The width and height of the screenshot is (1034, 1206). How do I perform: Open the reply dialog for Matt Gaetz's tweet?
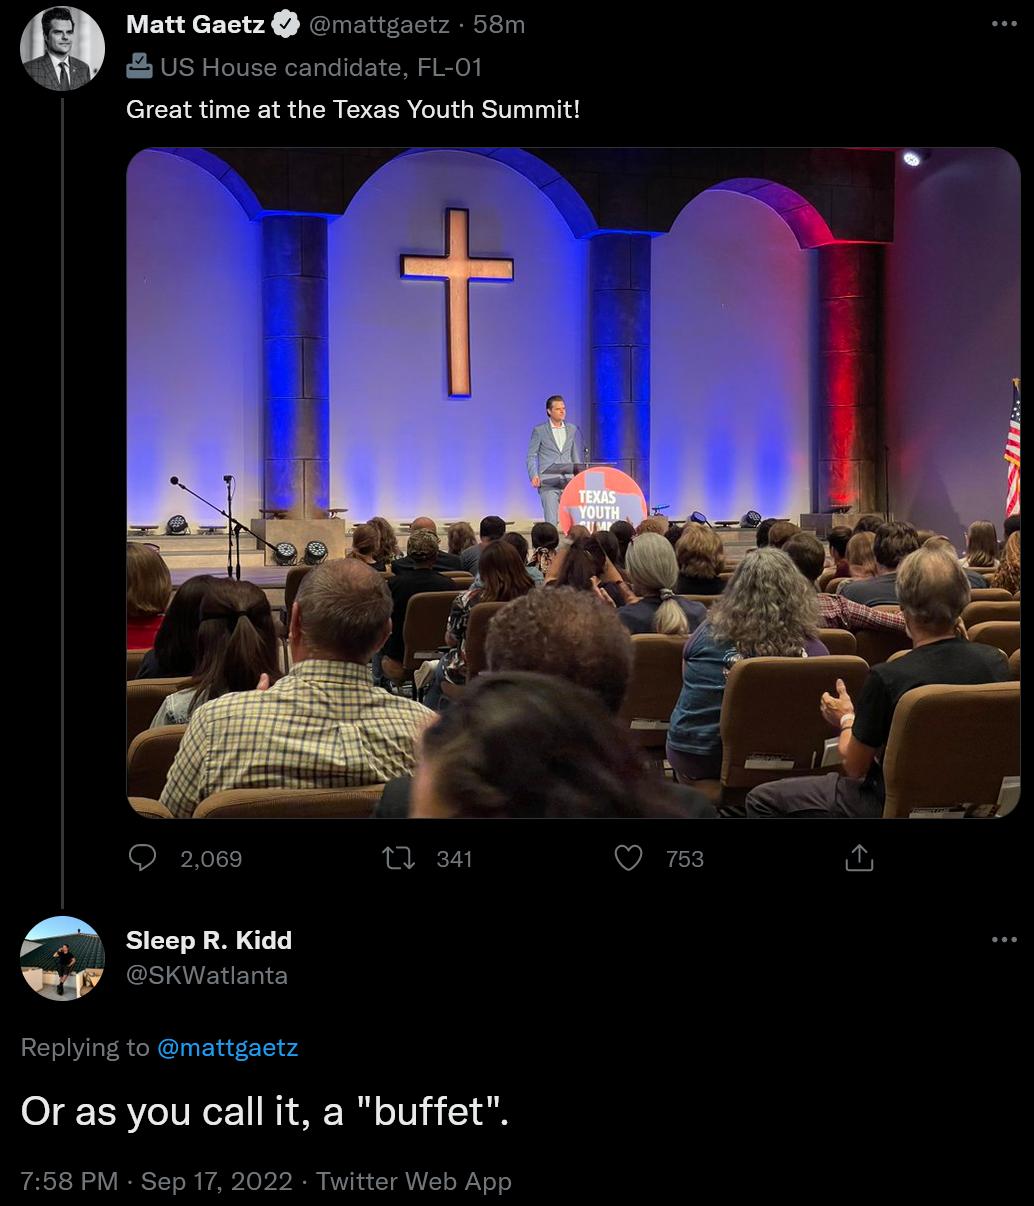click(x=143, y=858)
